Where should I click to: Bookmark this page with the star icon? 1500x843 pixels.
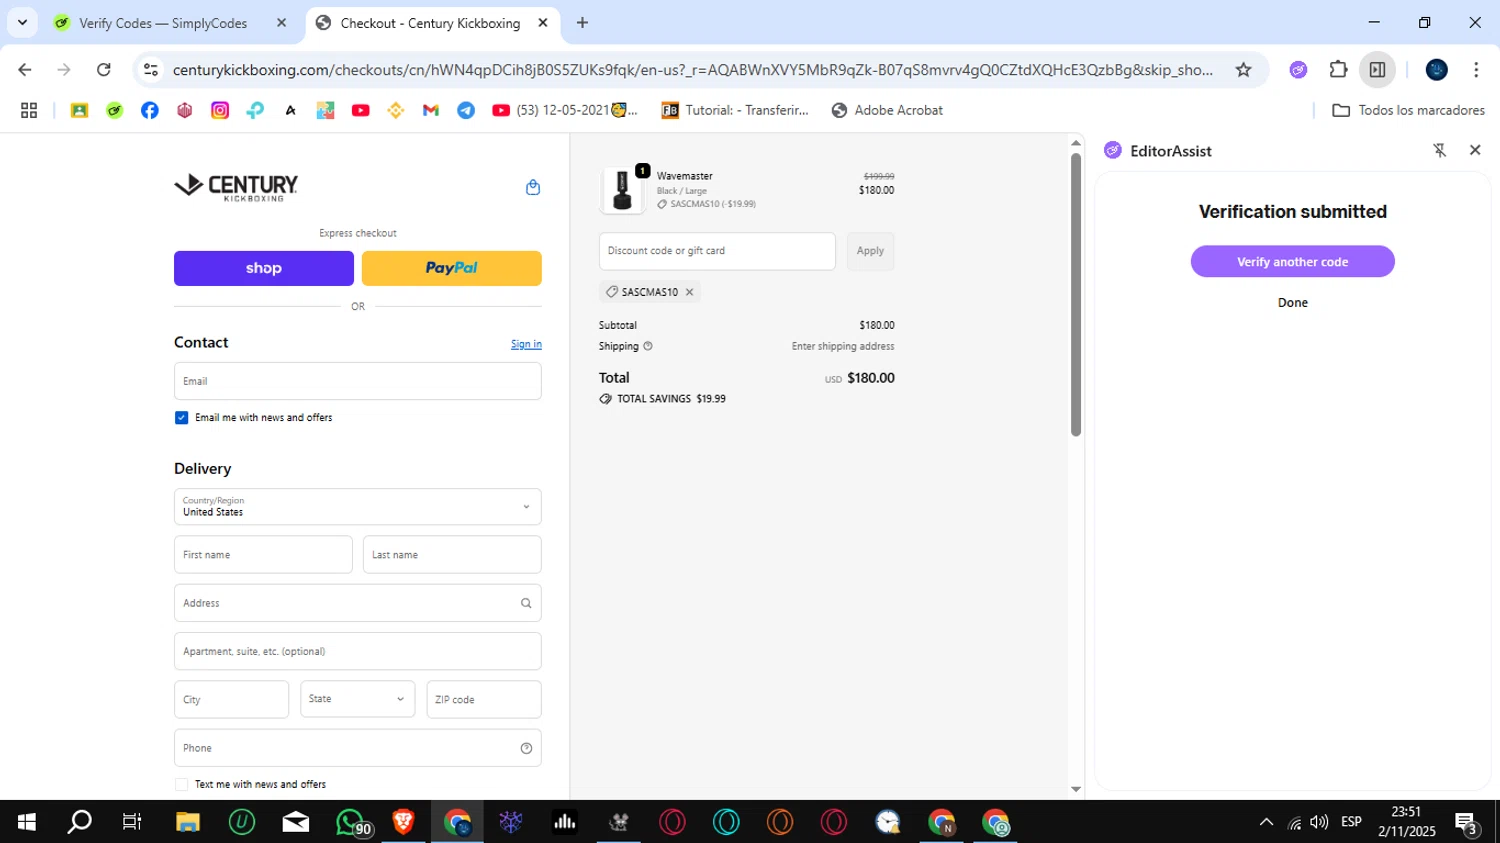tap(1243, 70)
